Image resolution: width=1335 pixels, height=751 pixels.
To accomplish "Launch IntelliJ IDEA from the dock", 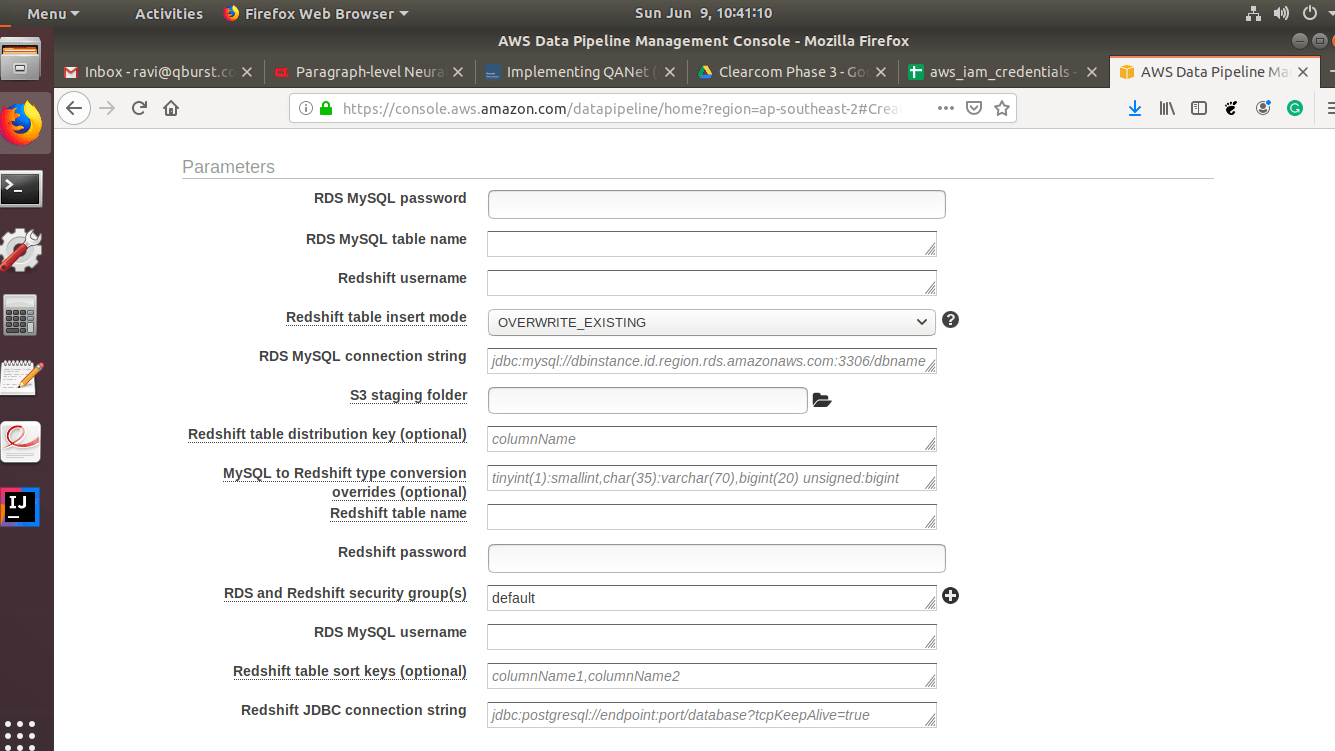I will 21,507.
